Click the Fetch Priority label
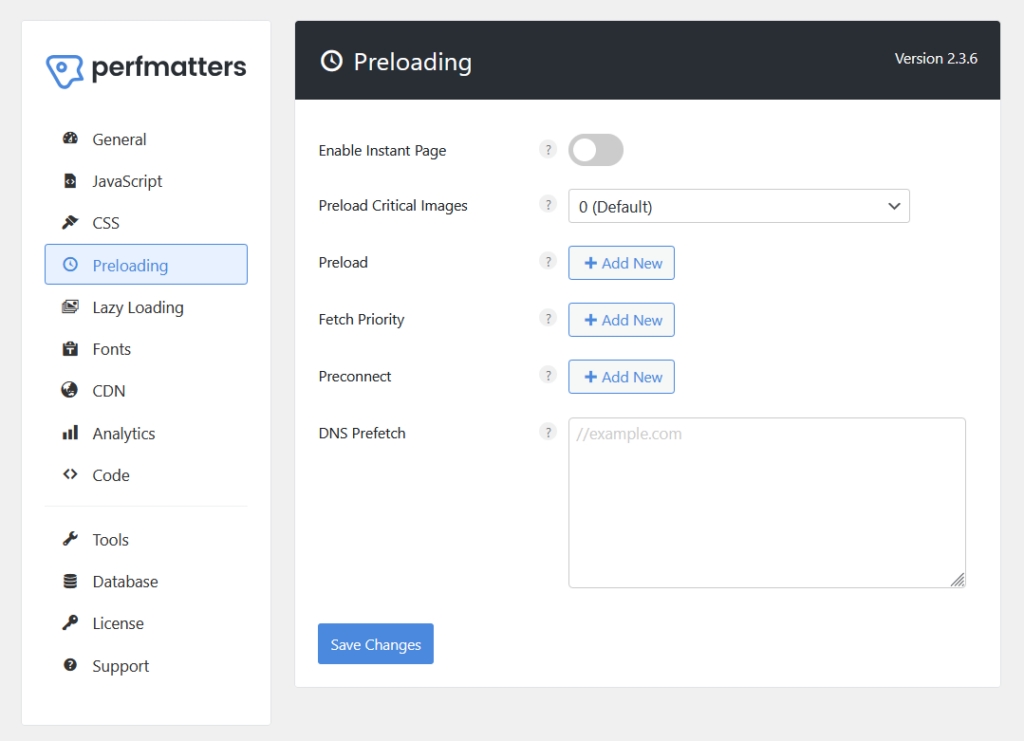Screen dimensions: 1024x741 pyautogui.click(x=361, y=319)
